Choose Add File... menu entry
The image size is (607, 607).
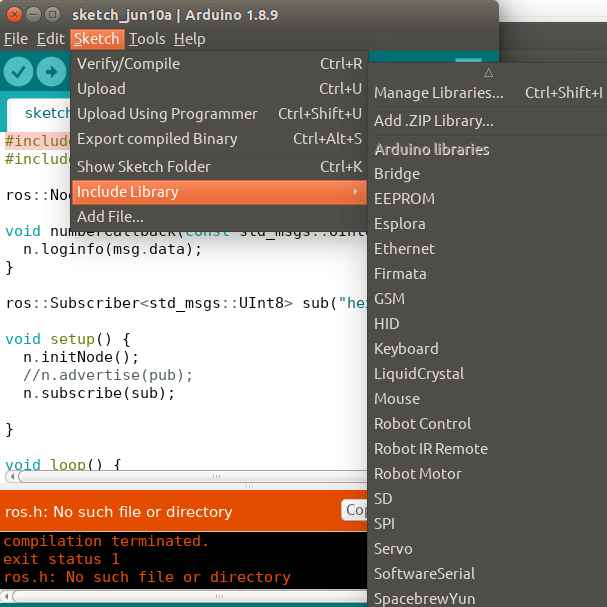(219, 217)
